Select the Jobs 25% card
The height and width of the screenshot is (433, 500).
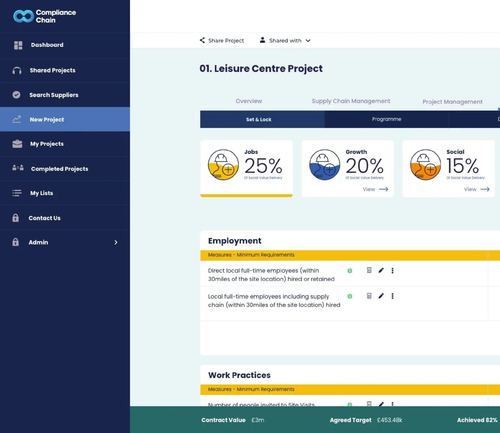tap(246, 168)
